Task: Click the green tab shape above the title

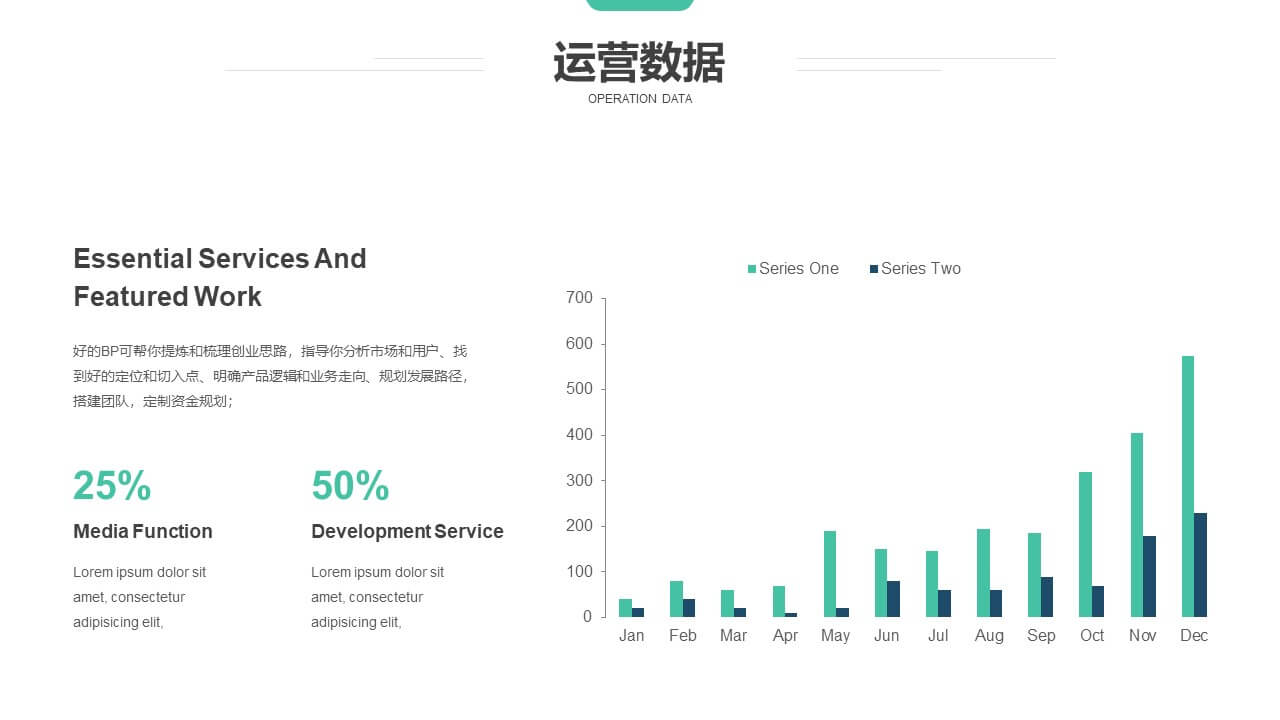Action: (x=640, y=5)
